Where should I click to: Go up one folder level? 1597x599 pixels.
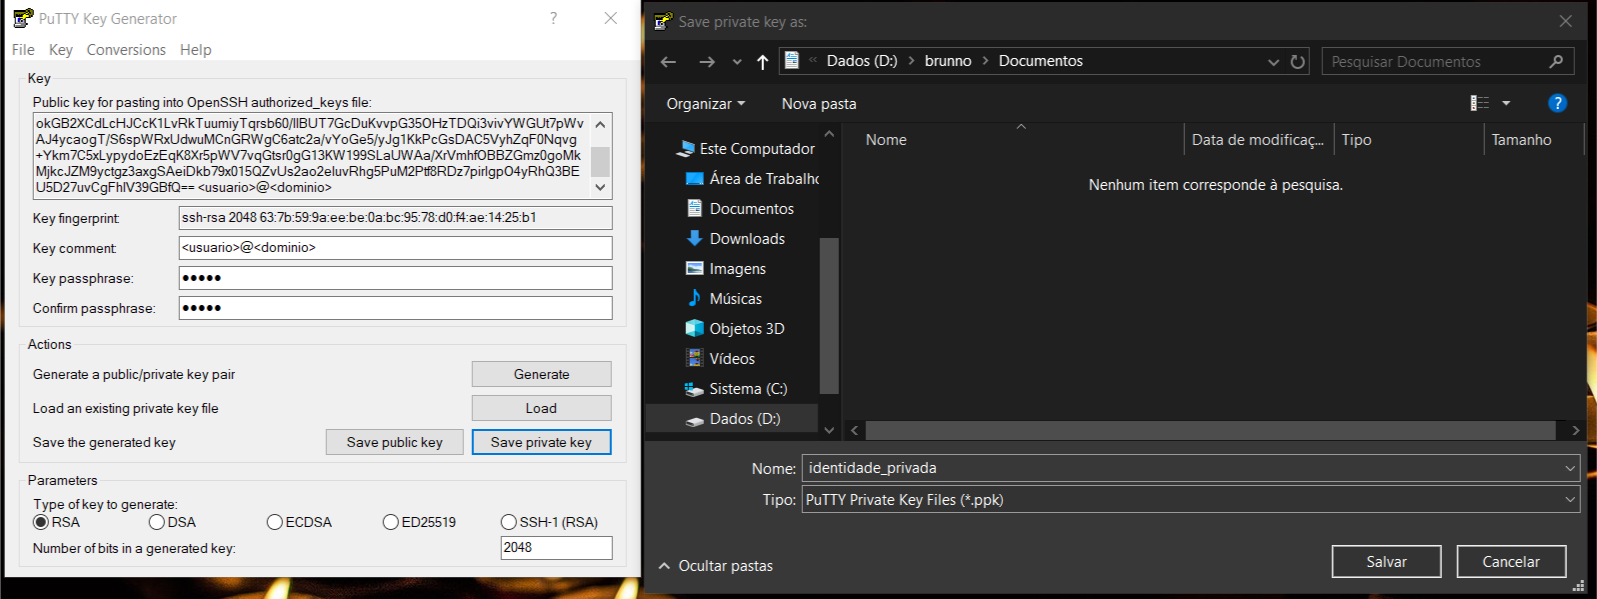coord(763,62)
